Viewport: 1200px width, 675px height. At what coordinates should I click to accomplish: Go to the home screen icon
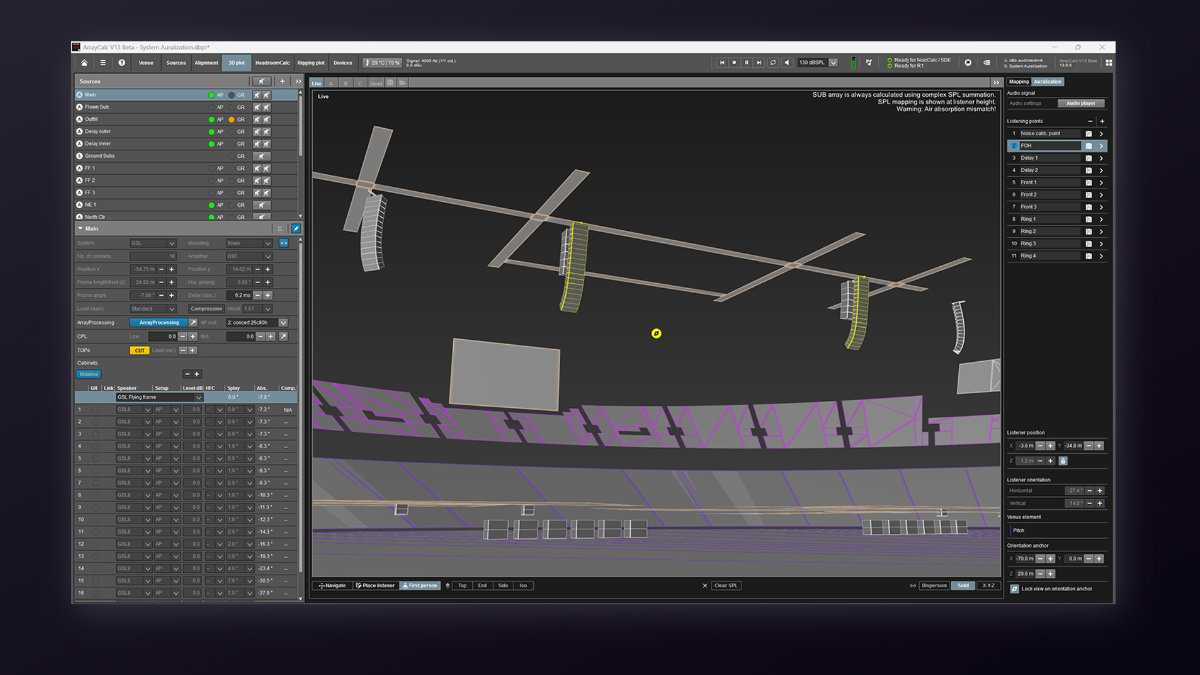tap(85, 62)
